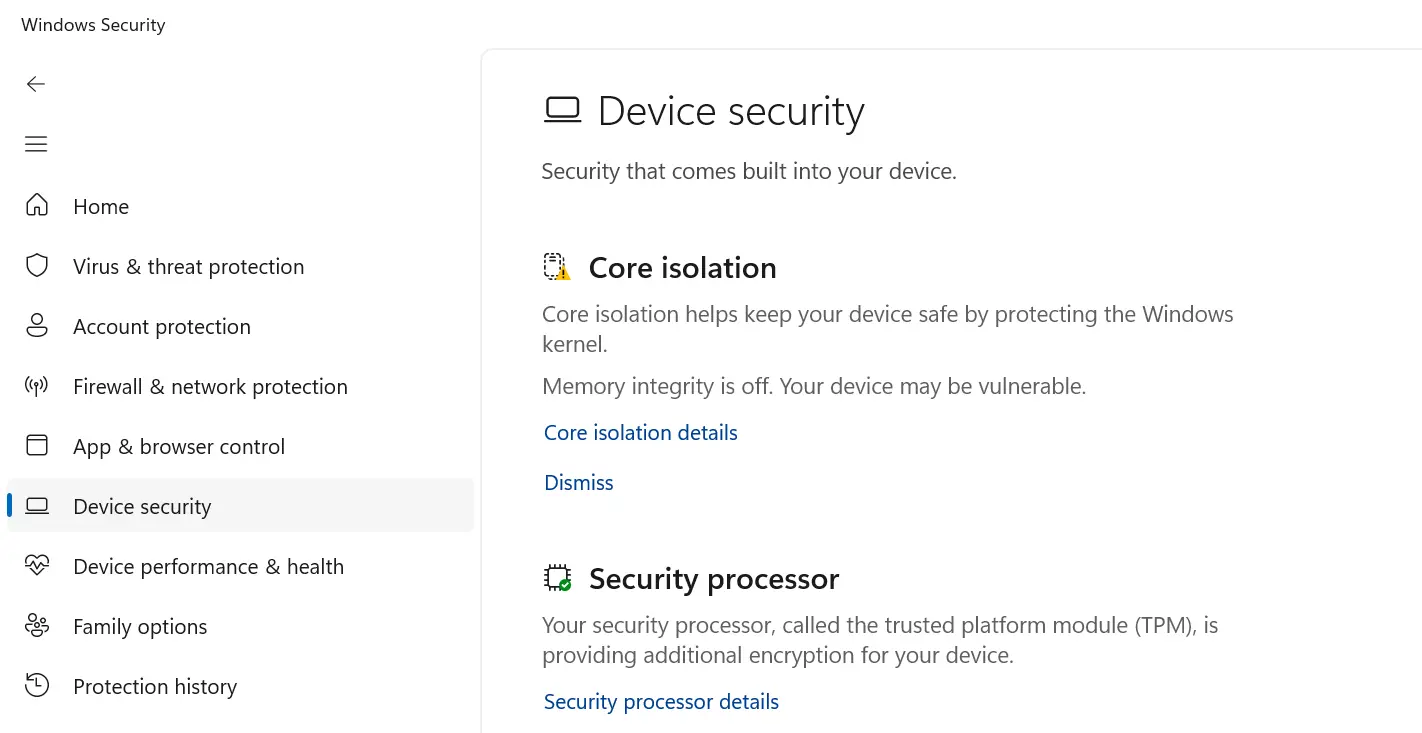
Task: Click the Device security laptop header icon
Action: (562, 111)
